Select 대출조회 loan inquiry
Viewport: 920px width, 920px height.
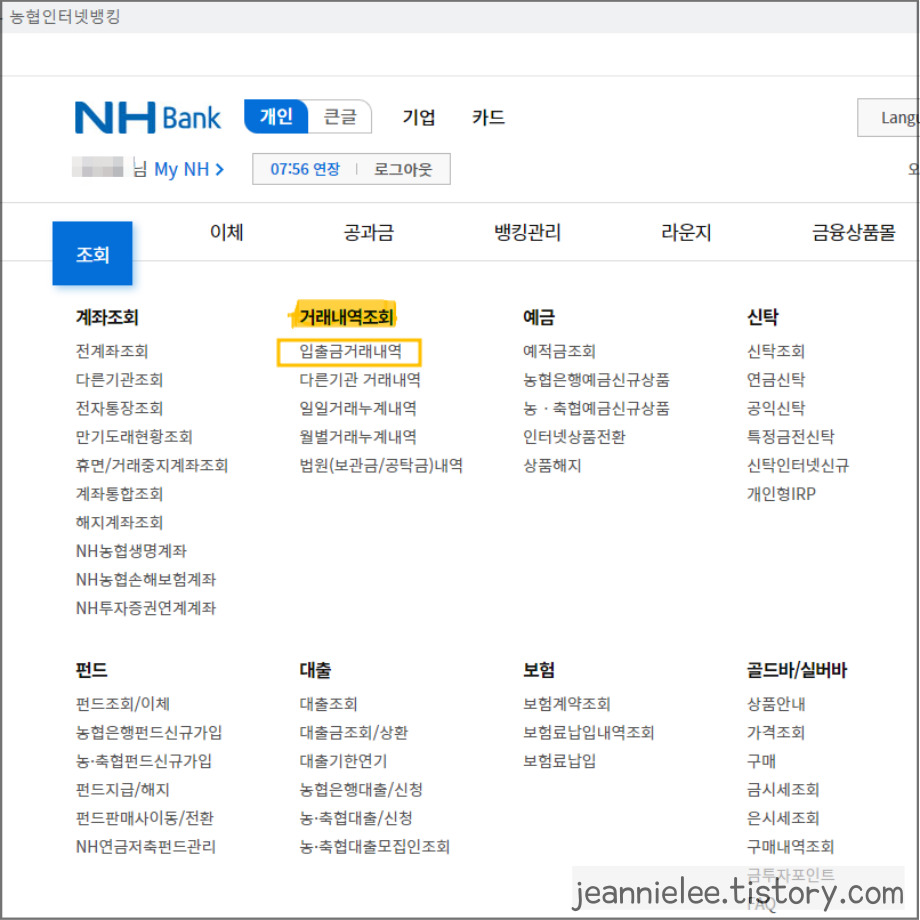coord(330,702)
